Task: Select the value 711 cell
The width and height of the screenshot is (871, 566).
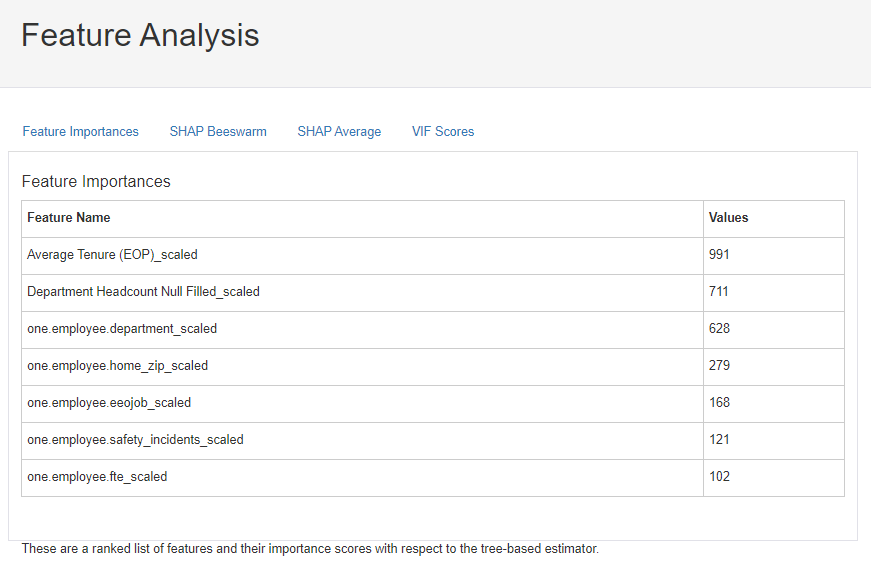Action: click(719, 292)
